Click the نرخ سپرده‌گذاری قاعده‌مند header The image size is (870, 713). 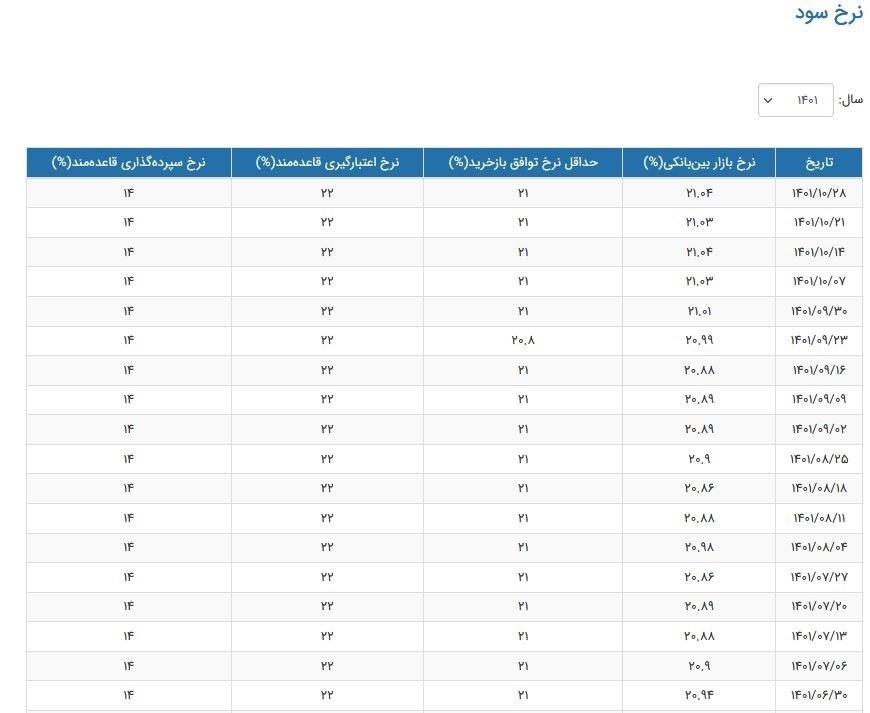[x=128, y=163]
